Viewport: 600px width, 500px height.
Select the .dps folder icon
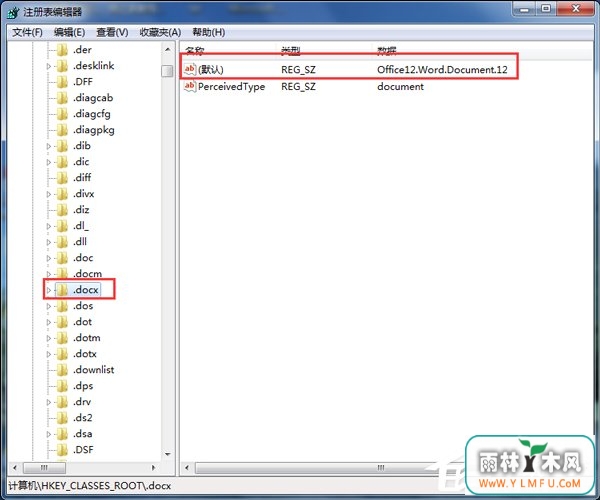pyautogui.click(x=62, y=386)
